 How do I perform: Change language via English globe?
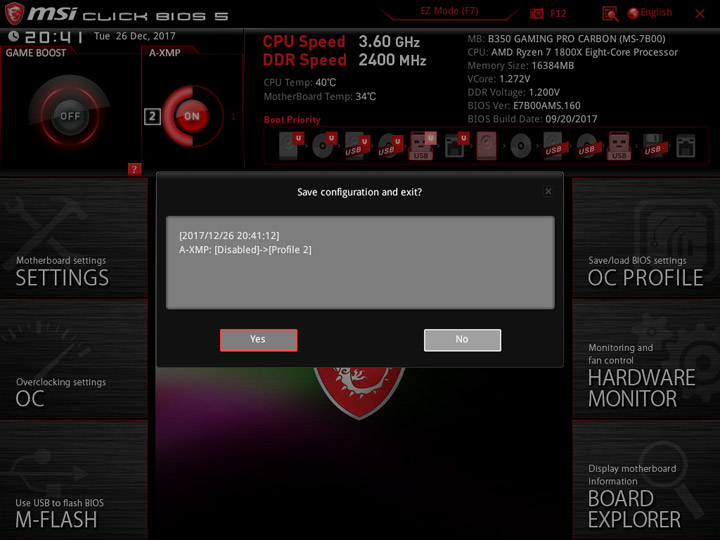[x=650, y=13]
